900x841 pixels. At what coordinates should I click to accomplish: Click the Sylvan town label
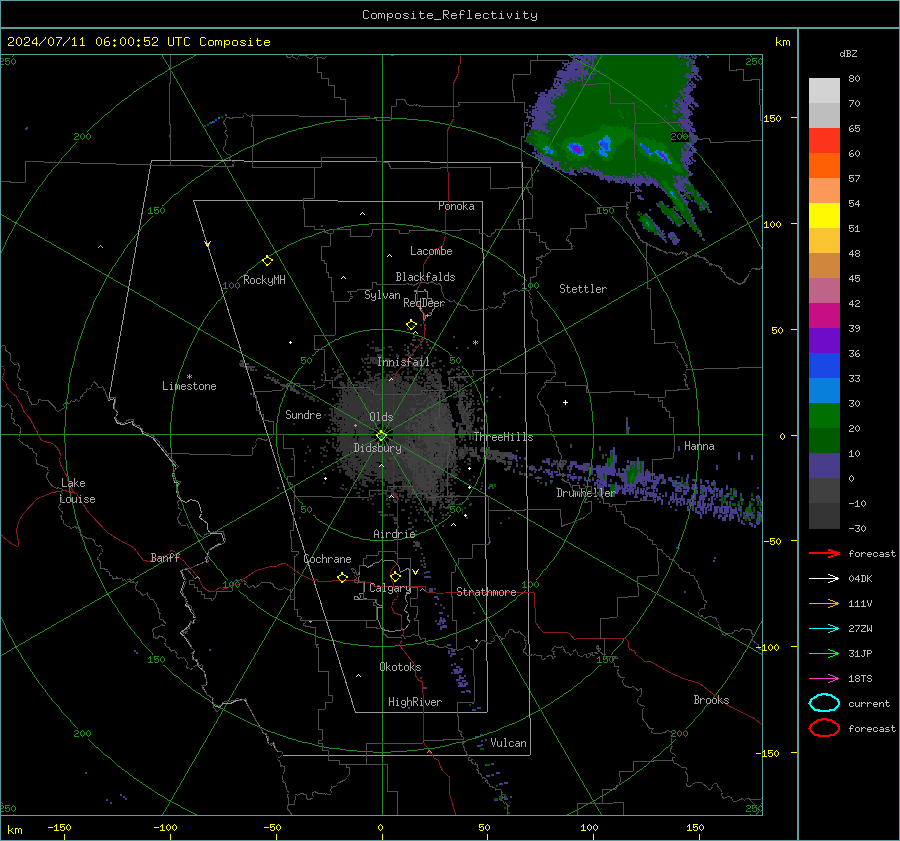pos(382,295)
